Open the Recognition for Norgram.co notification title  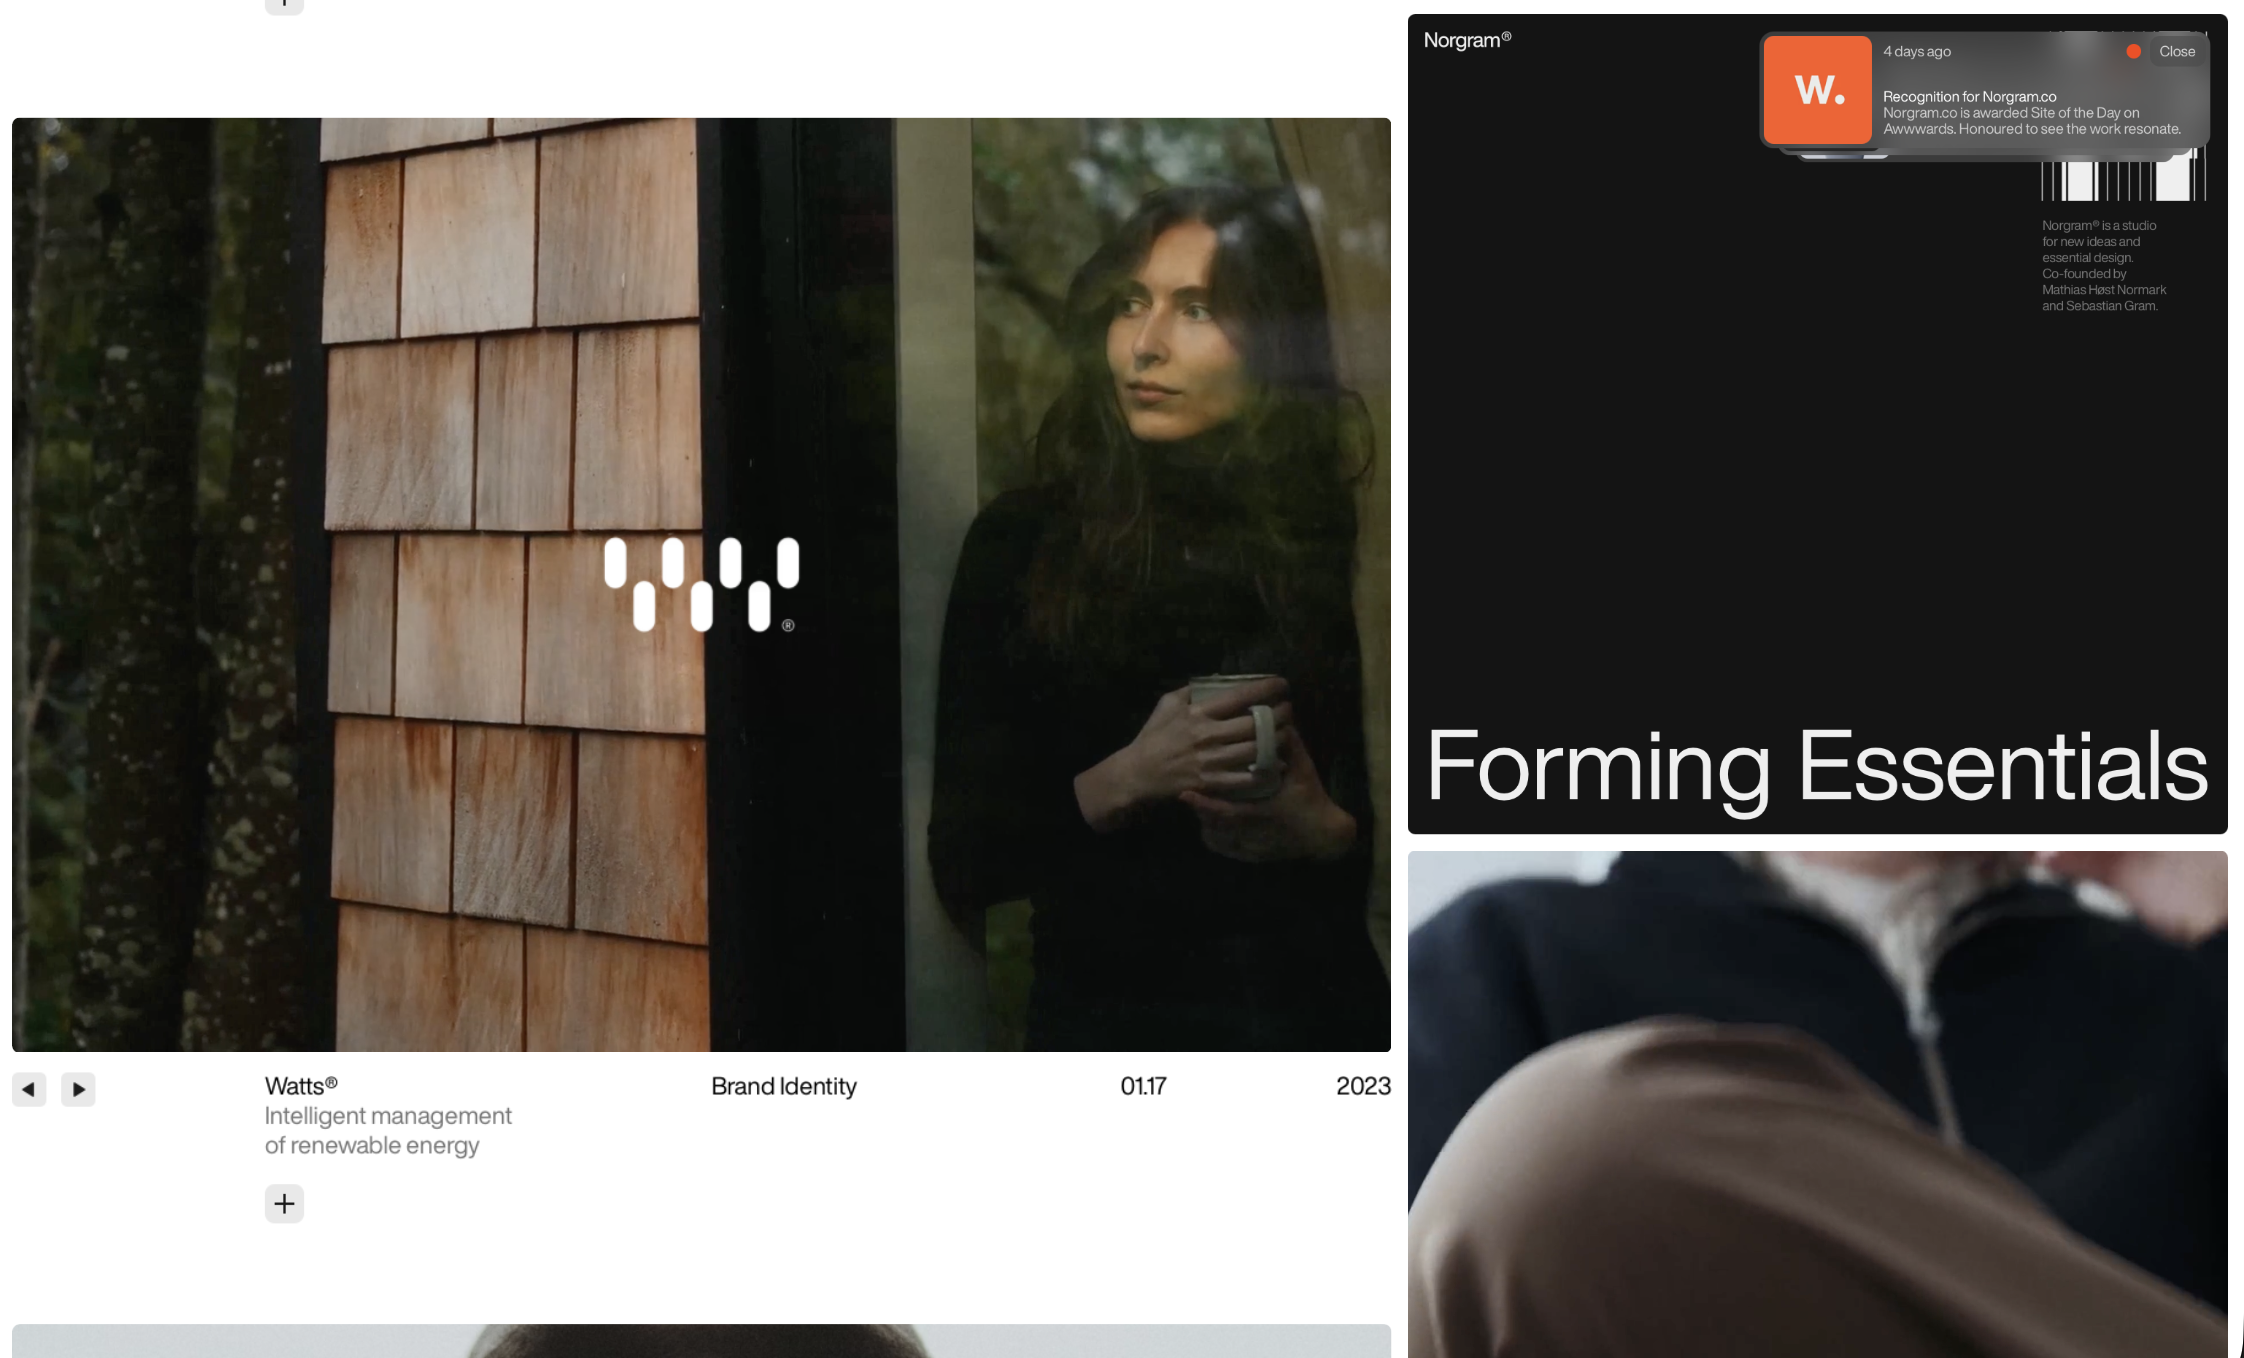pos(1969,97)
